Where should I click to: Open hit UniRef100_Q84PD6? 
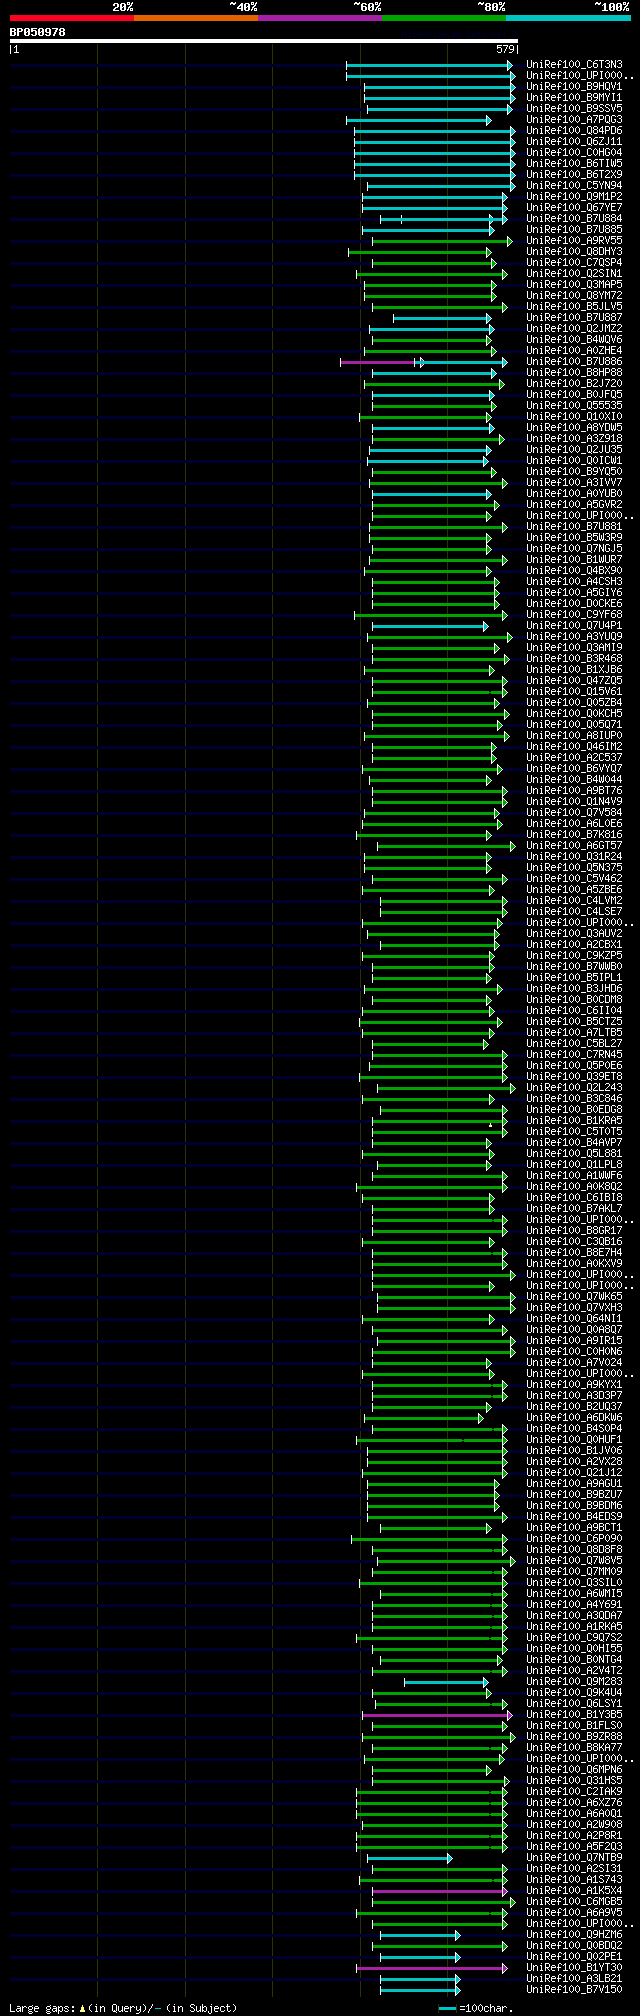(x=574, y=131)
